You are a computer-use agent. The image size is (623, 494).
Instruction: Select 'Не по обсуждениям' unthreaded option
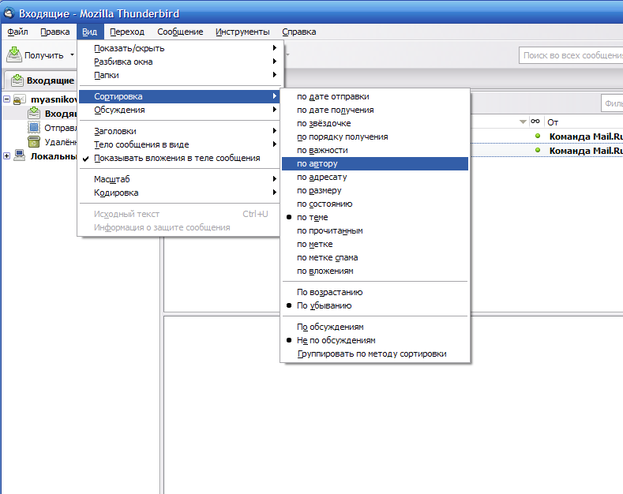tap(375, 340)
